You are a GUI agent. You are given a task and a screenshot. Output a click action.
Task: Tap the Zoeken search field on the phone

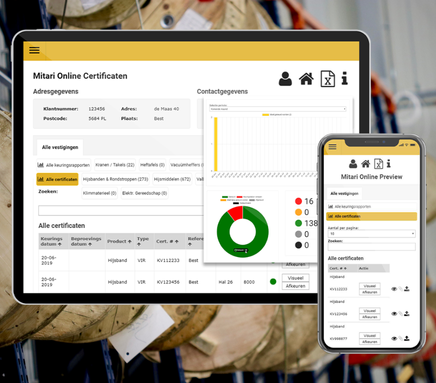click(372, 247)
